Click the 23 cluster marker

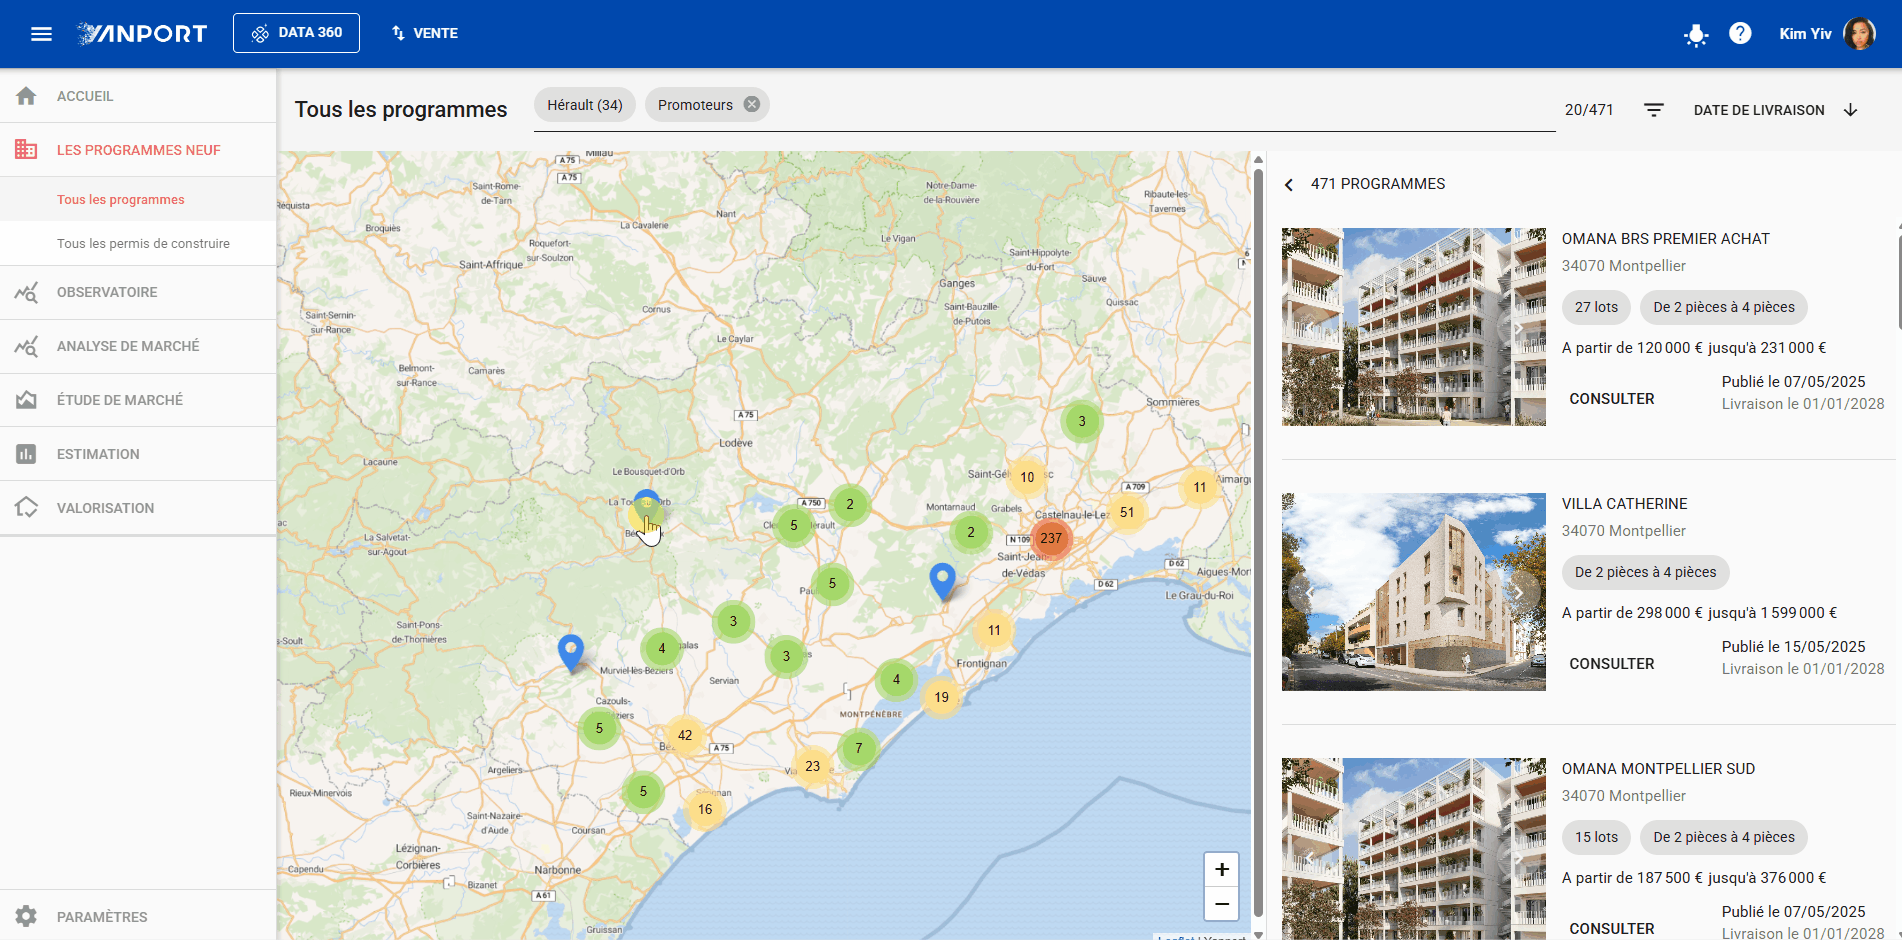[x=813, y=766]
